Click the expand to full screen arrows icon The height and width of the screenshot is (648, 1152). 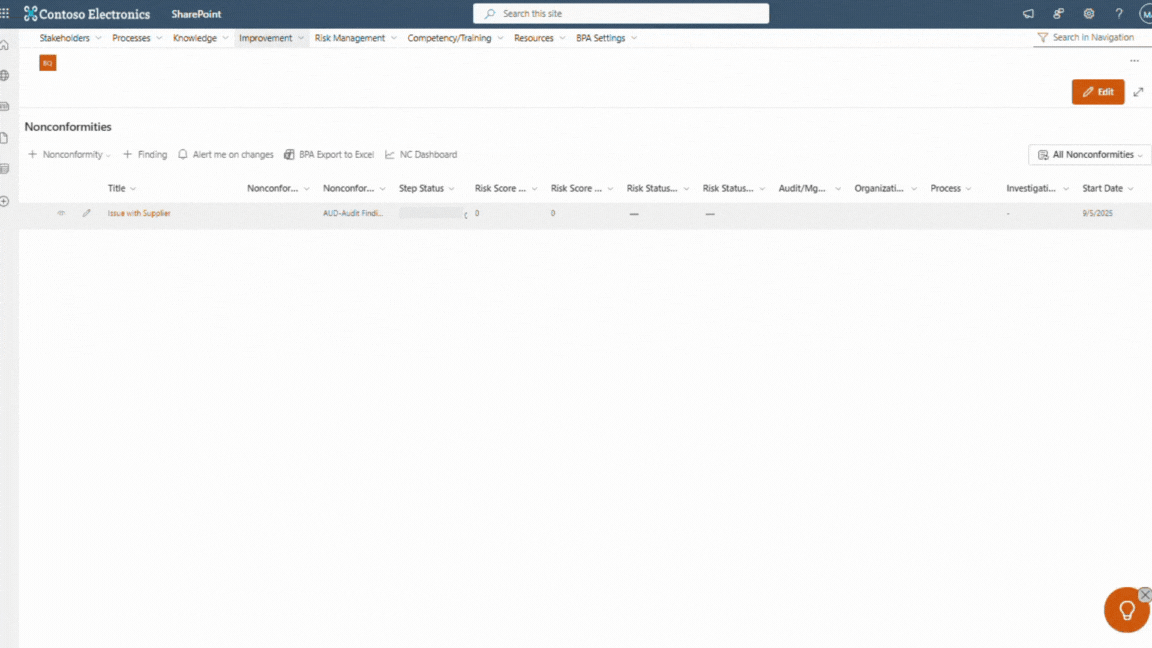pos(1138,92)
